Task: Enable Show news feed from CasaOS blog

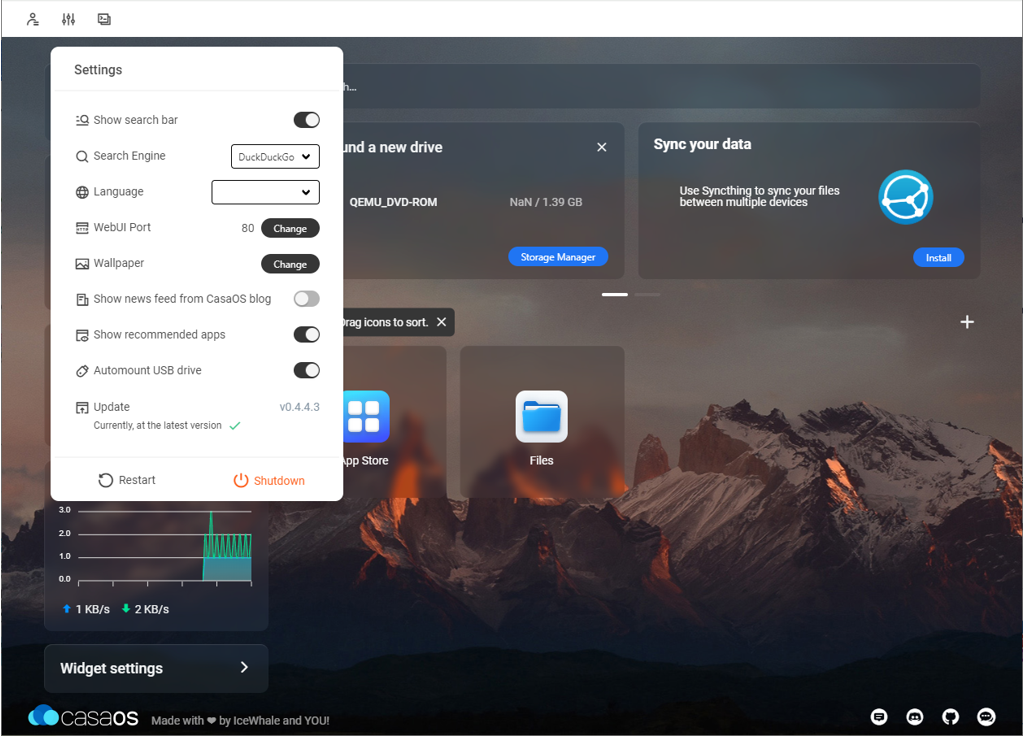Action: tap(306, 298)
